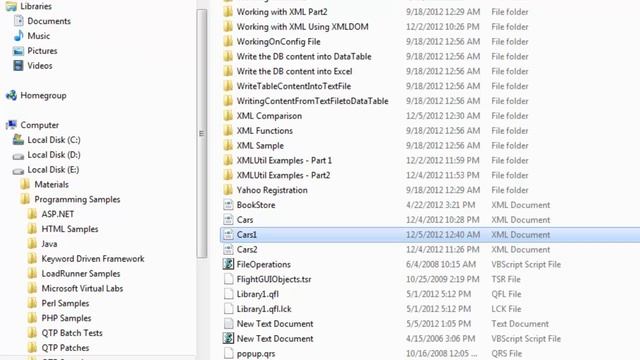Click the navigation pane vertical scrollbar thumb

[x=202, y=133]
